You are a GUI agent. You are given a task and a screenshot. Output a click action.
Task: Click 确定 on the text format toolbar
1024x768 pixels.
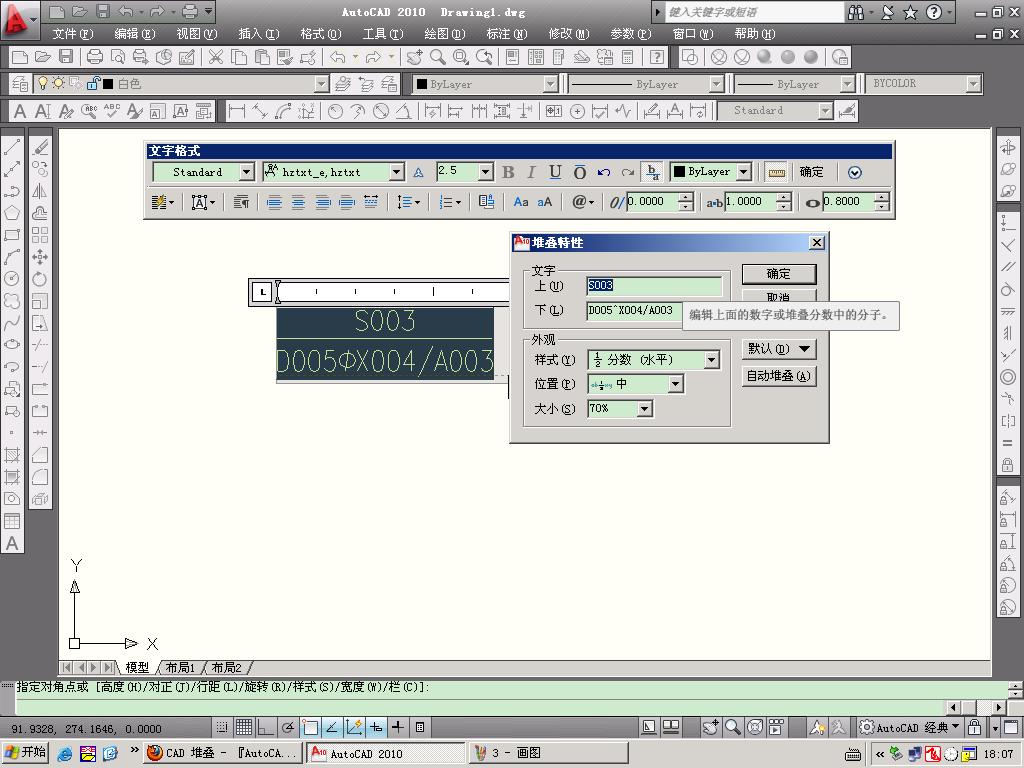(812, 172)
